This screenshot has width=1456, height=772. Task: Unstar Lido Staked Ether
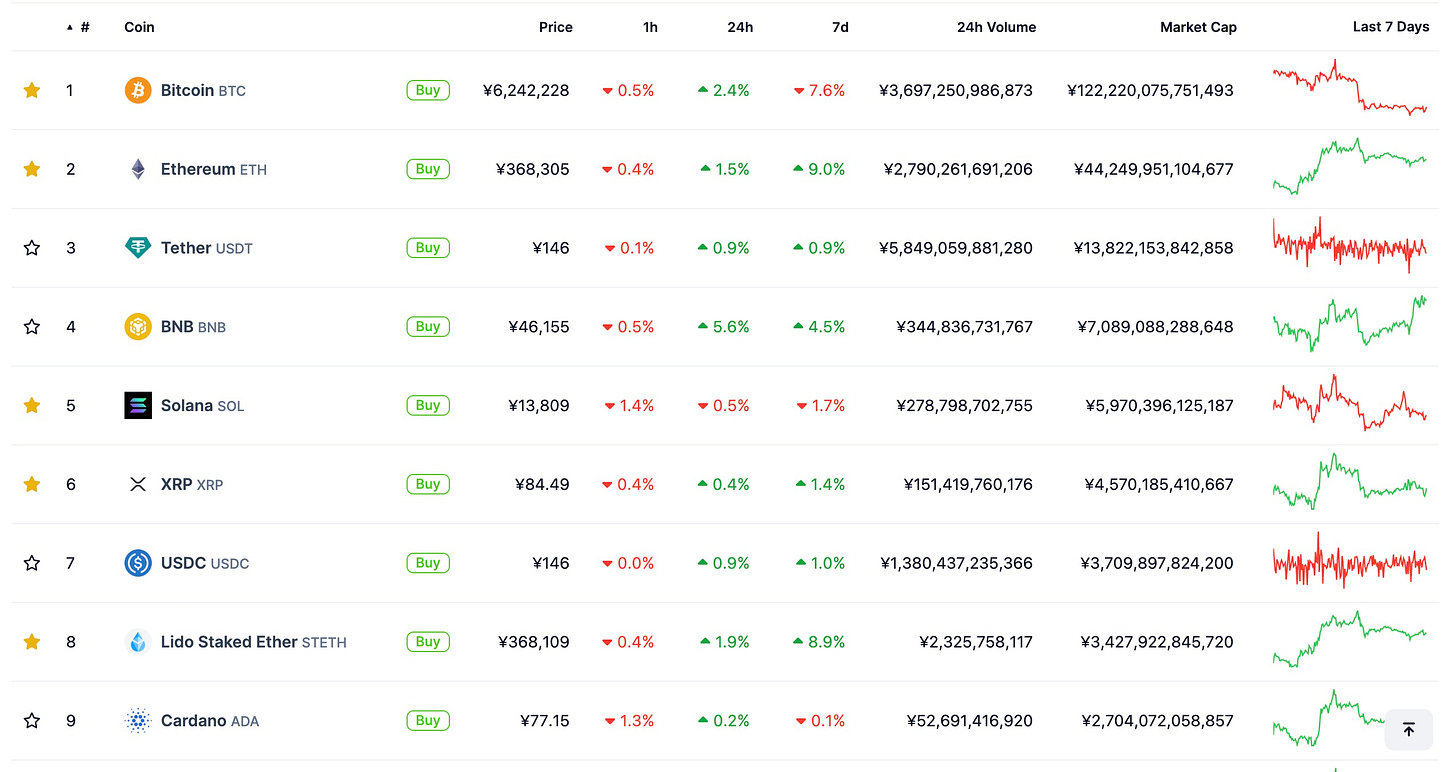click(x=32, y=642)
